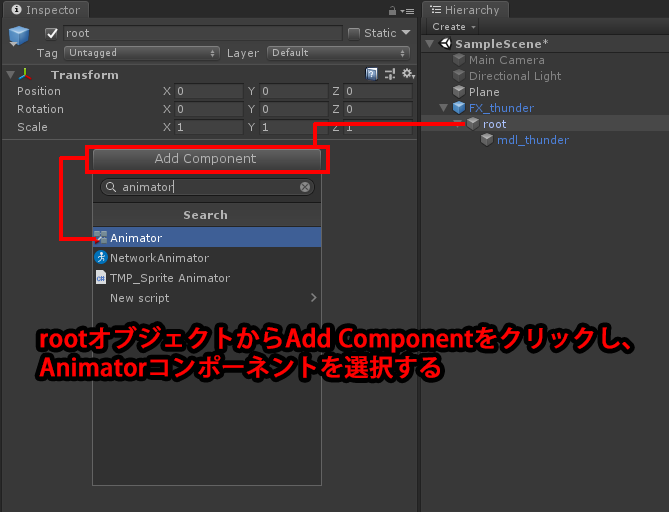669x512 pixels.
Task: Open the New script submenu
Action: pyautogui.click(x=207, y=298)
